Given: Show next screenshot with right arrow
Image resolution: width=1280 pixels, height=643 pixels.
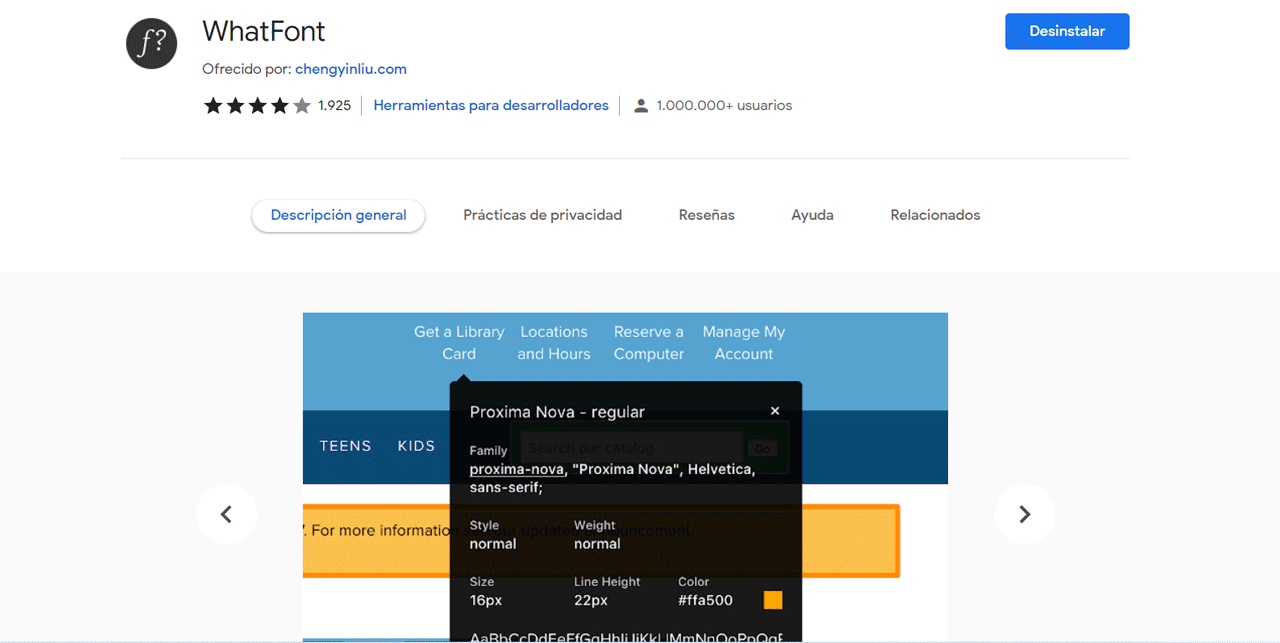Looking at the screenshot, I should pyautogui.click(x=1024, y=514).
